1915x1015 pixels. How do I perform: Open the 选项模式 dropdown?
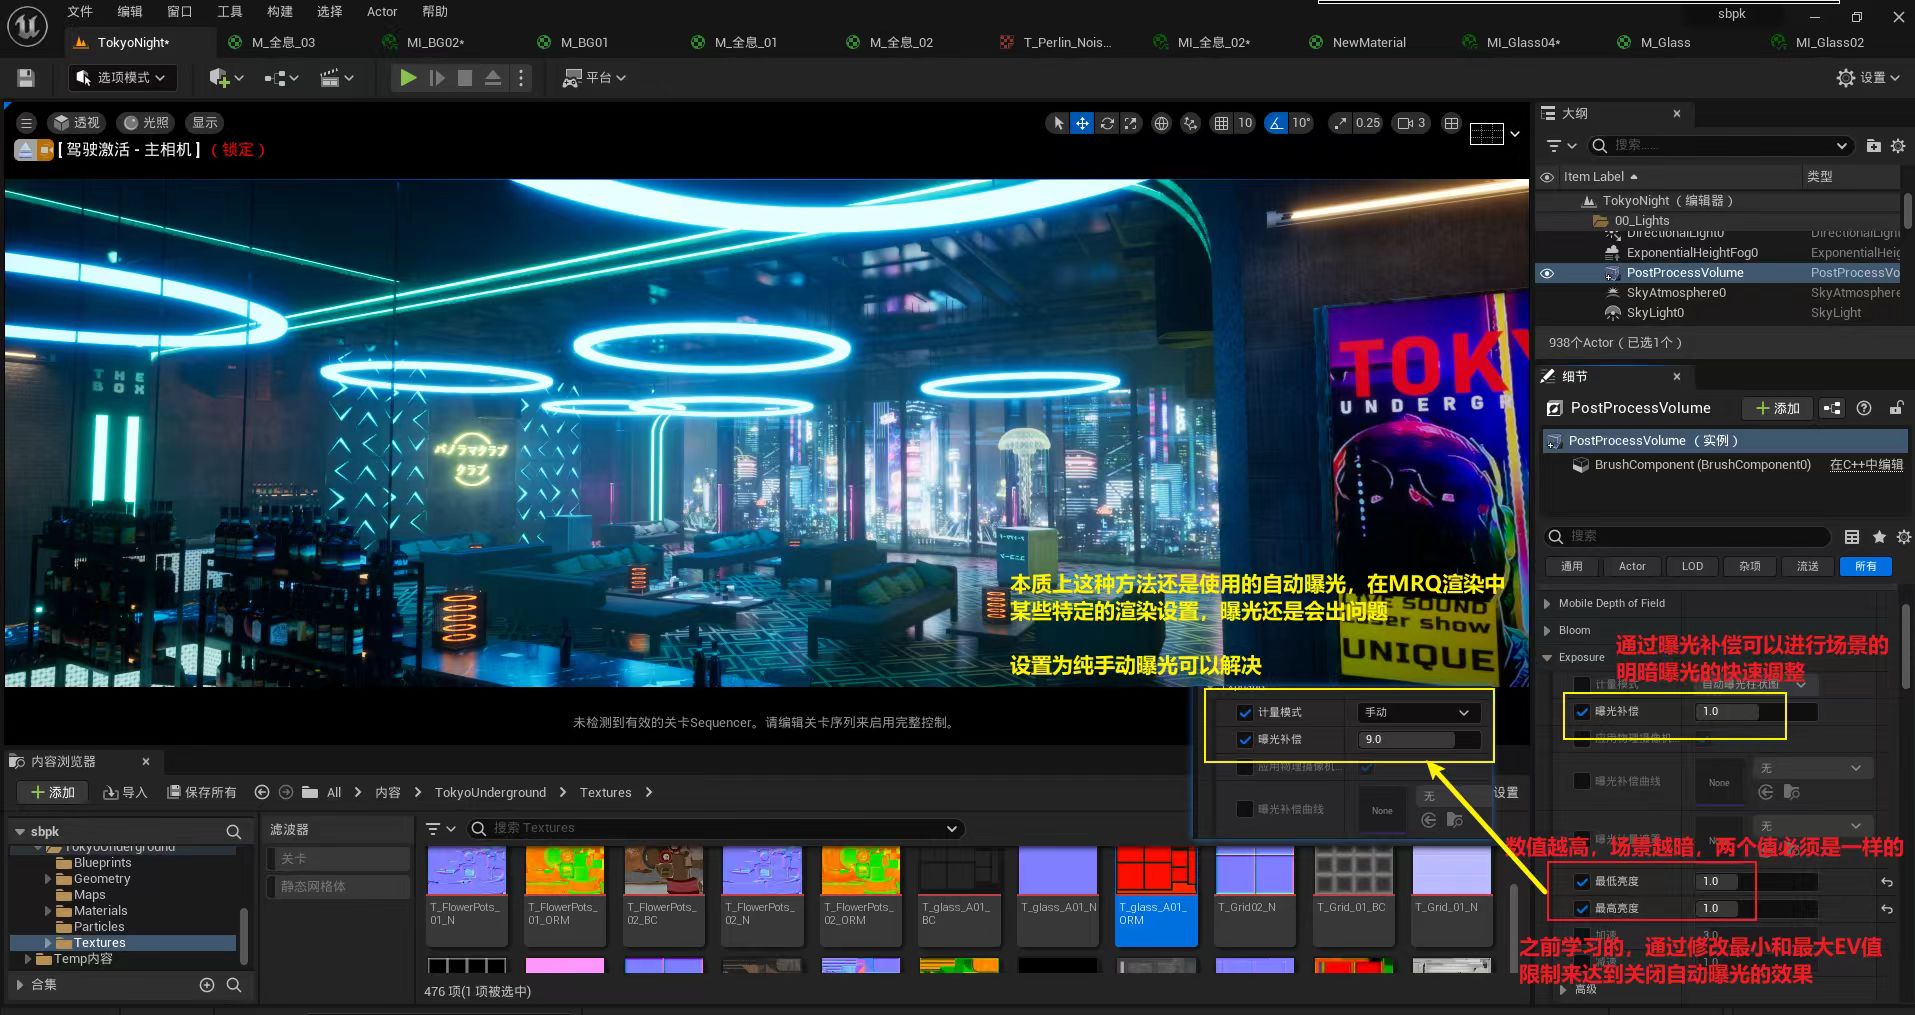[122, 78]
